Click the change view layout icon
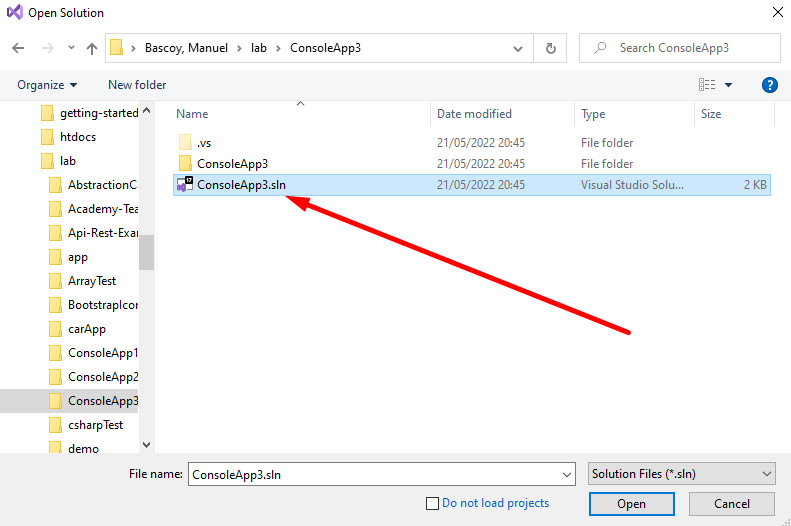 (707, 85)
